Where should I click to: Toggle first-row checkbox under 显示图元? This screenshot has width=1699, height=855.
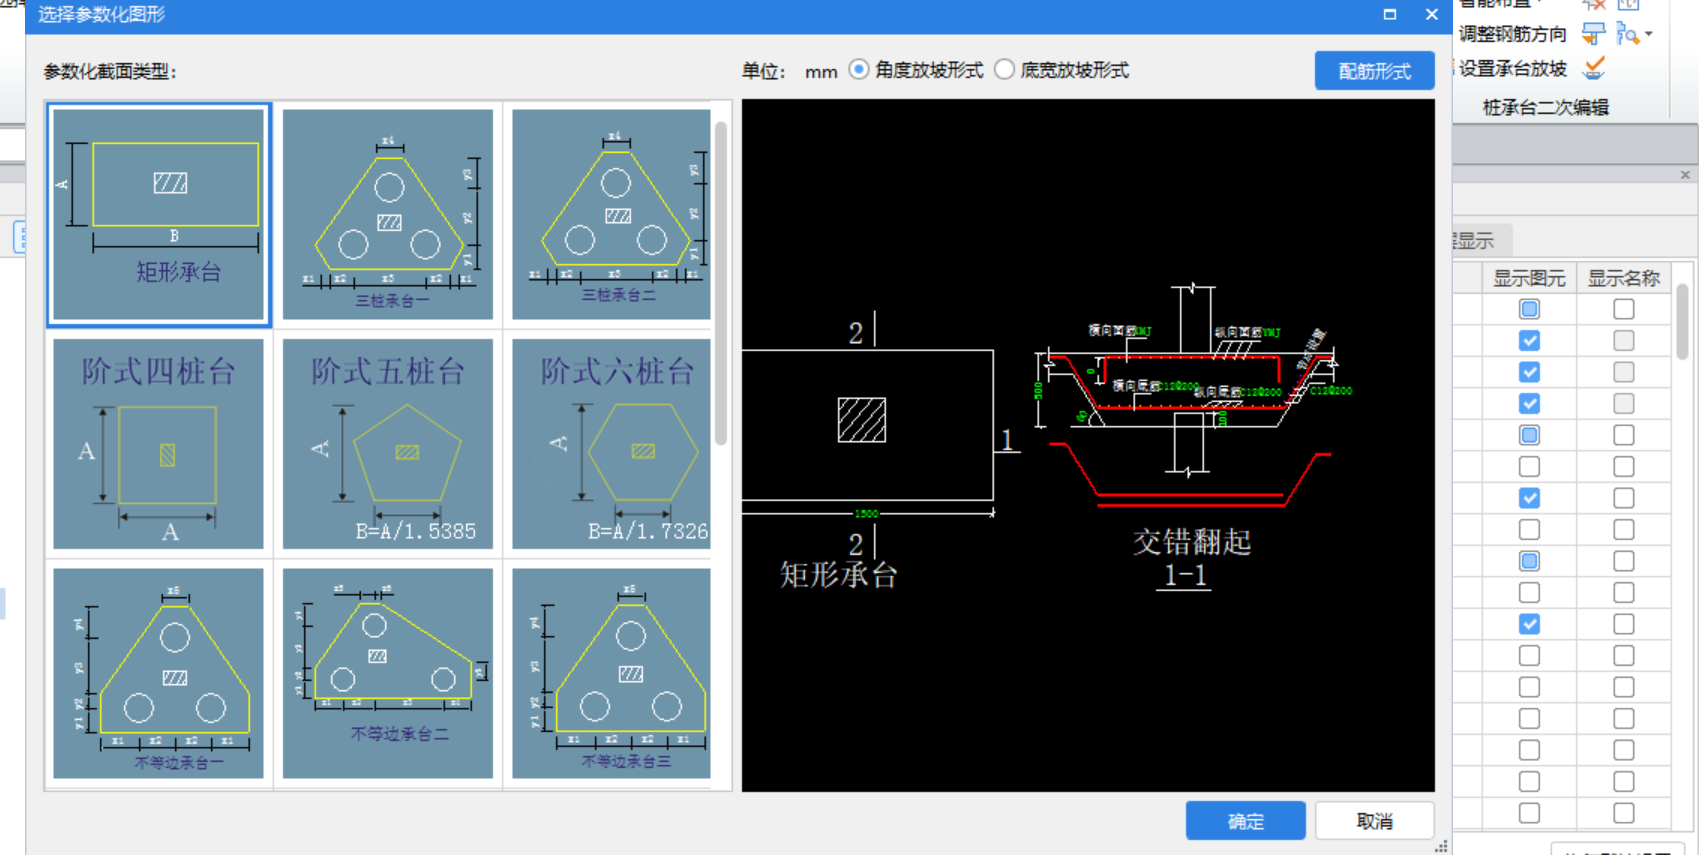[x=1529, y=309]
